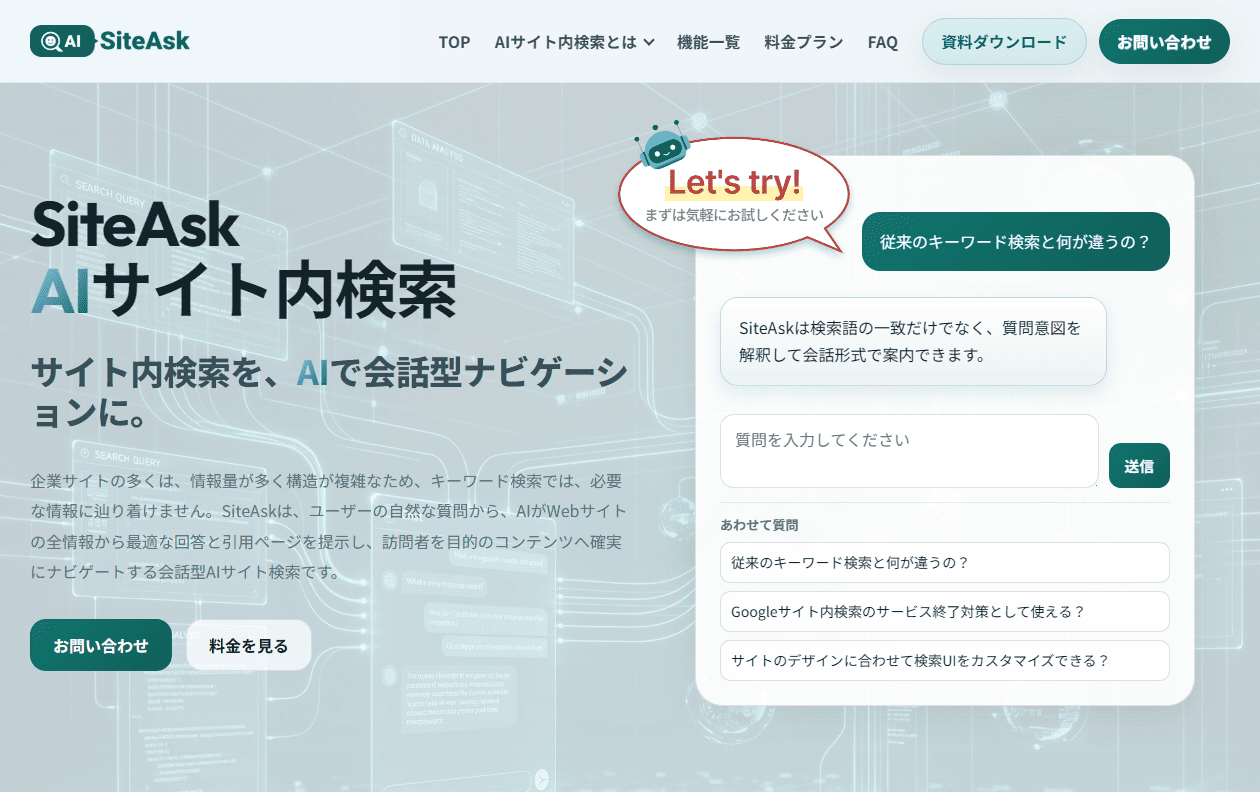Open the 料金プラン menu item
Screen dimensions: 1260x792
[x=804, y=42]
